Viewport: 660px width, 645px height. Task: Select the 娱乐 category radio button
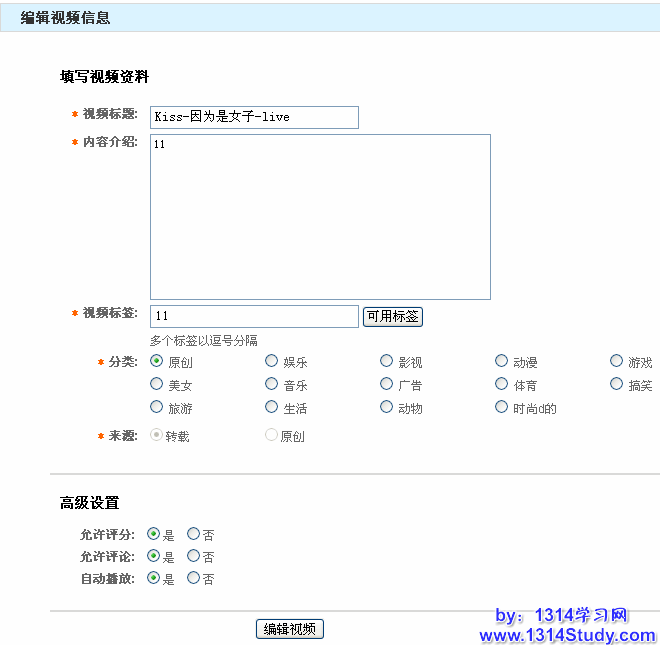tap(272, 361)
